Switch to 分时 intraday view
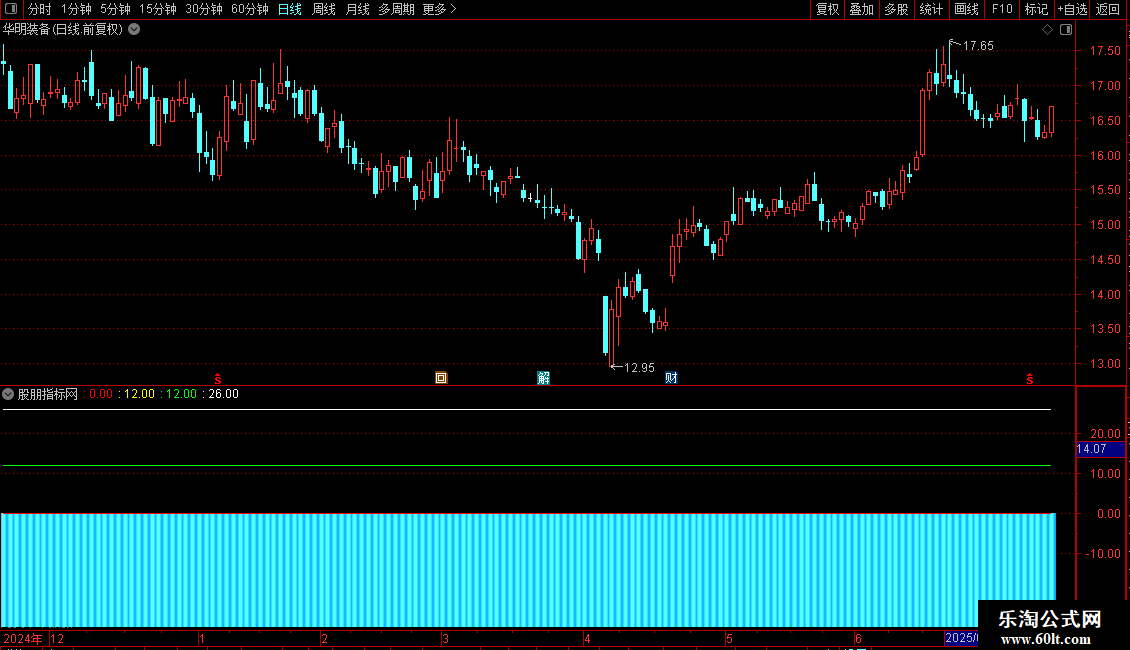The image size is (1130, 650). 40,9
